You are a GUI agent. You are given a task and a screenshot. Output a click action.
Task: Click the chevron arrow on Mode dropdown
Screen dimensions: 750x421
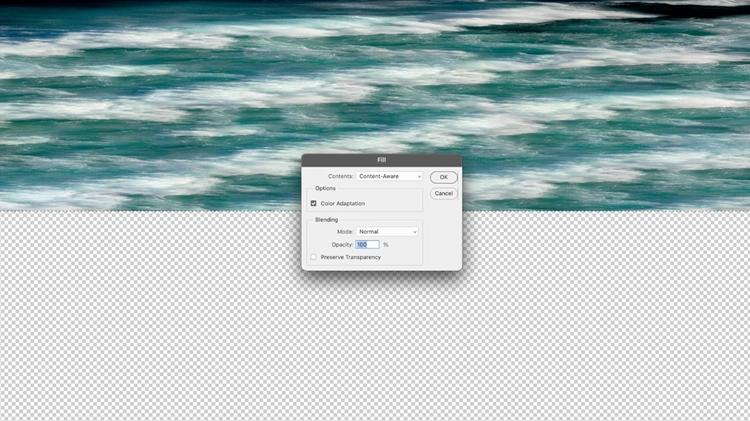(x=414, y=232)
